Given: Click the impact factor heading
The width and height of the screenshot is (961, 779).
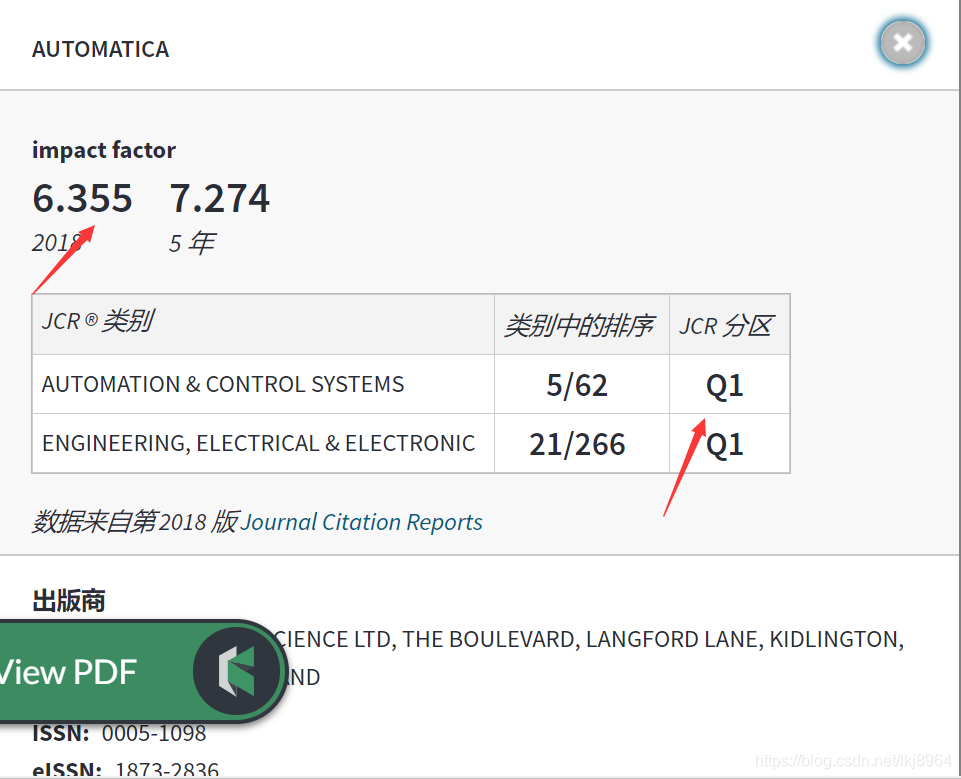Looking at the screenshot, I should click(104, 150).
